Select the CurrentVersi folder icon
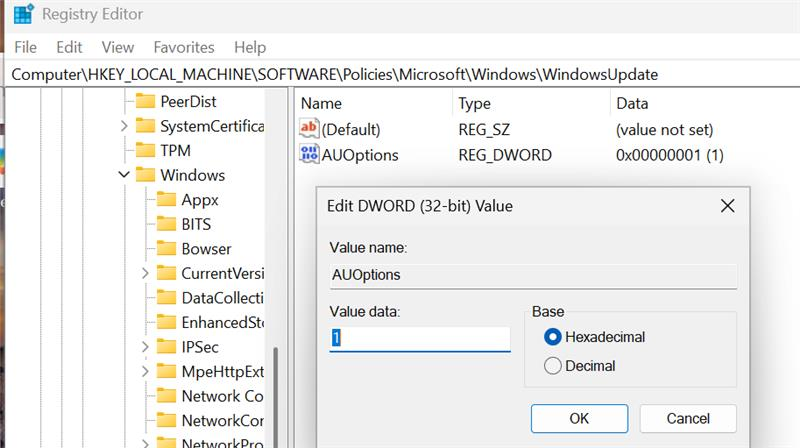This screenshot has height=448, width=800. [166, 272]
